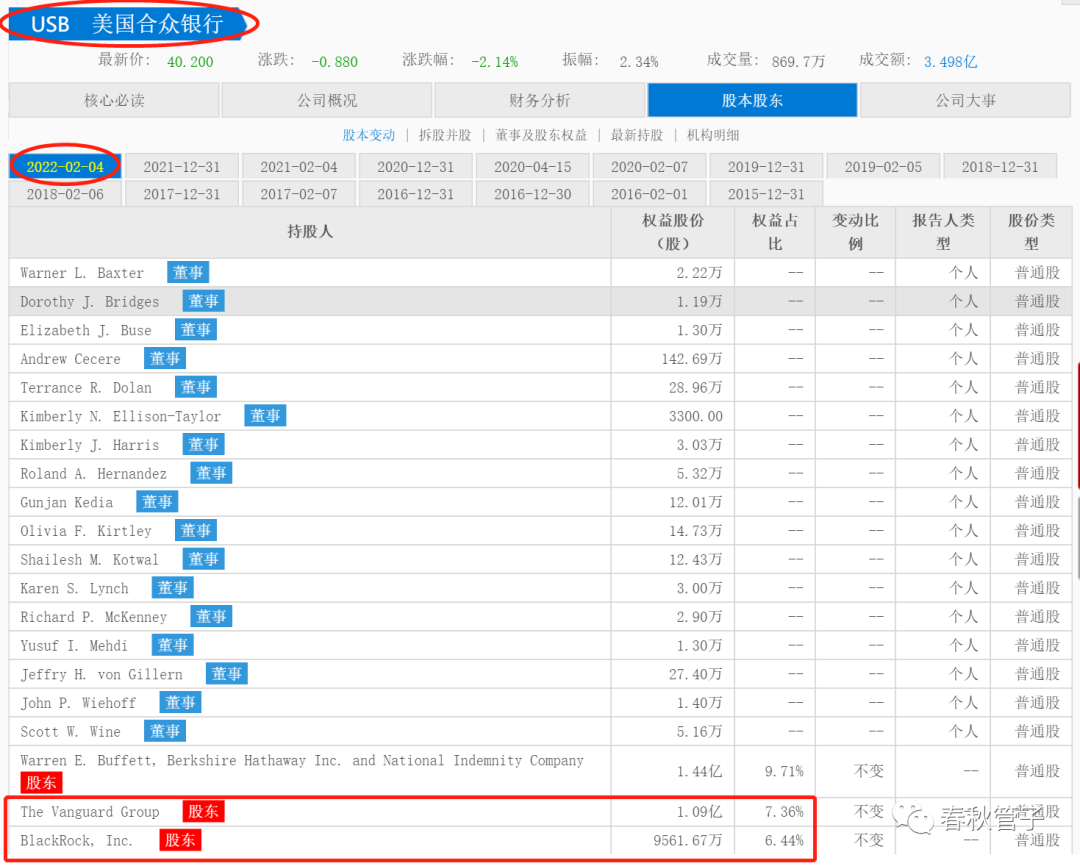Go to 拆股并股 section
The width and height of the screenshot is (1080, 866).
[445, 135]
